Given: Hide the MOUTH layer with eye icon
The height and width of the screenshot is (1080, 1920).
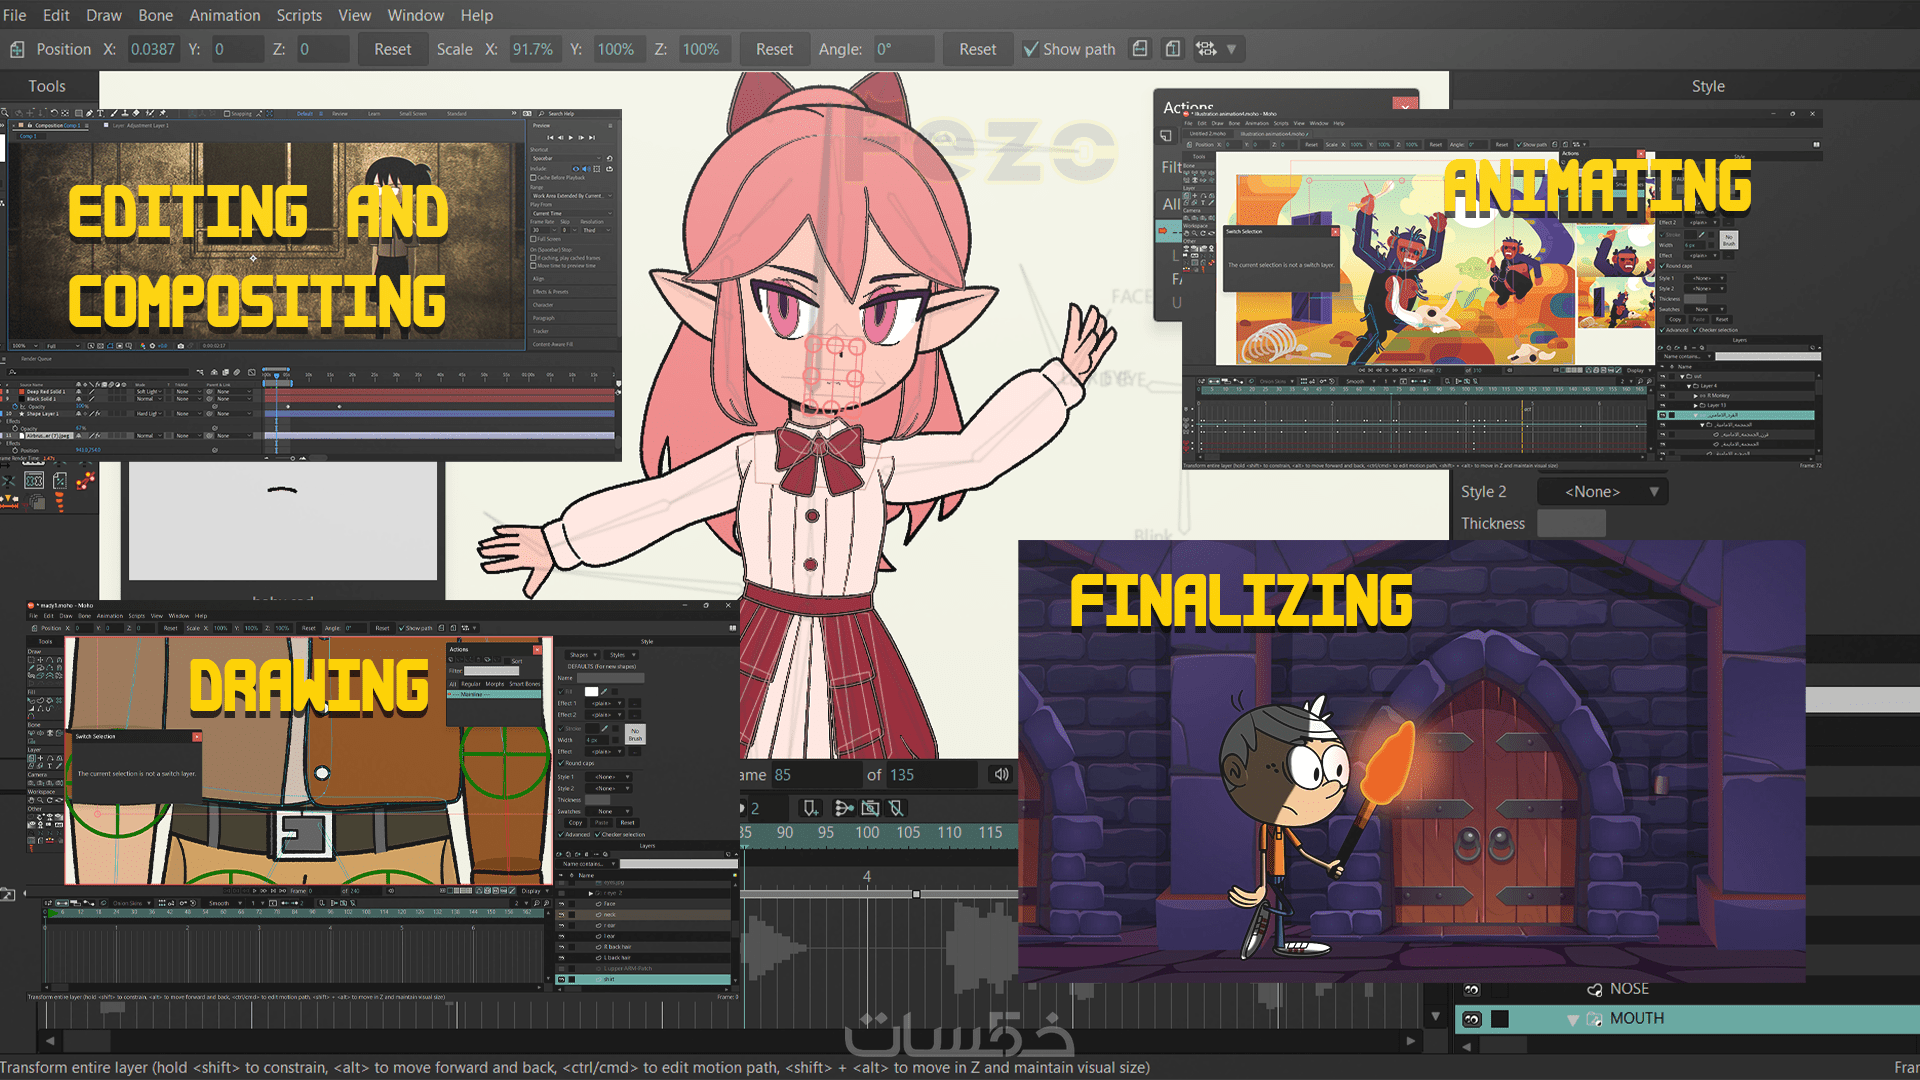Looking at the screenshot, I should 1471,1019.
